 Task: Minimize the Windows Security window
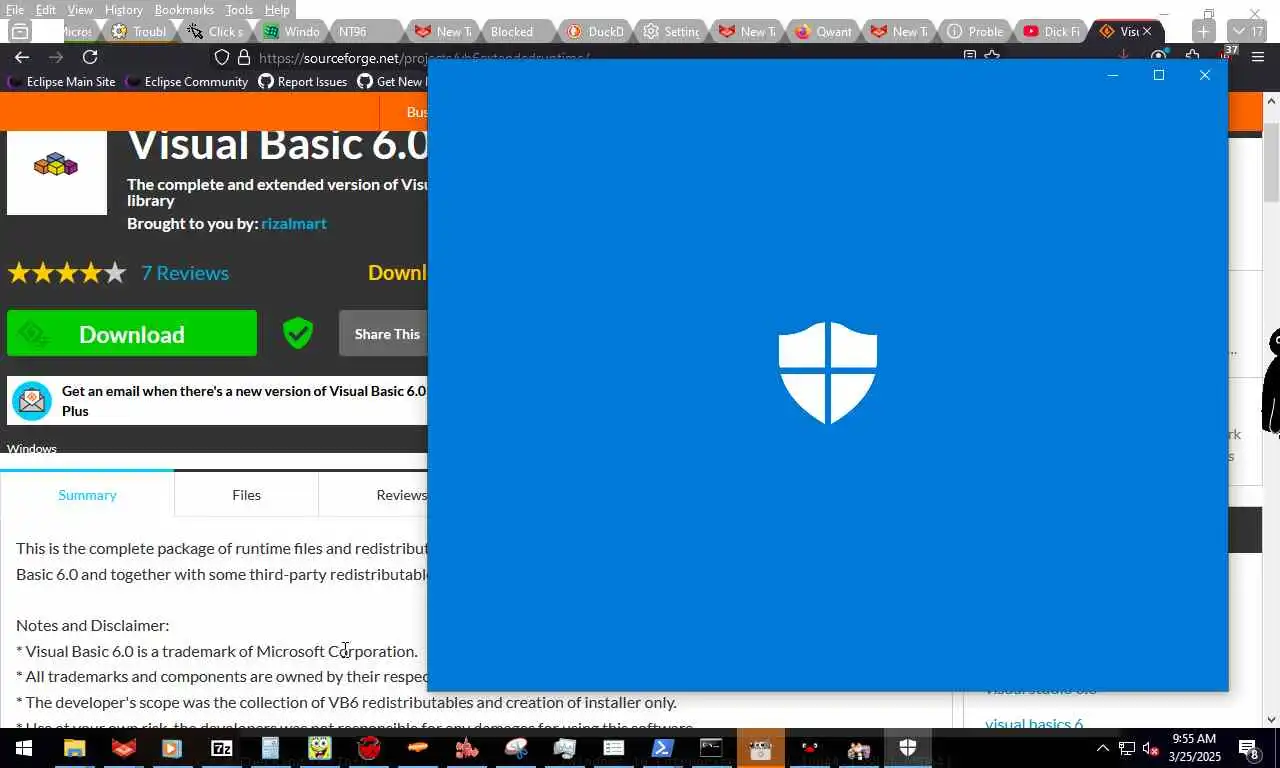click(1113, 75)
